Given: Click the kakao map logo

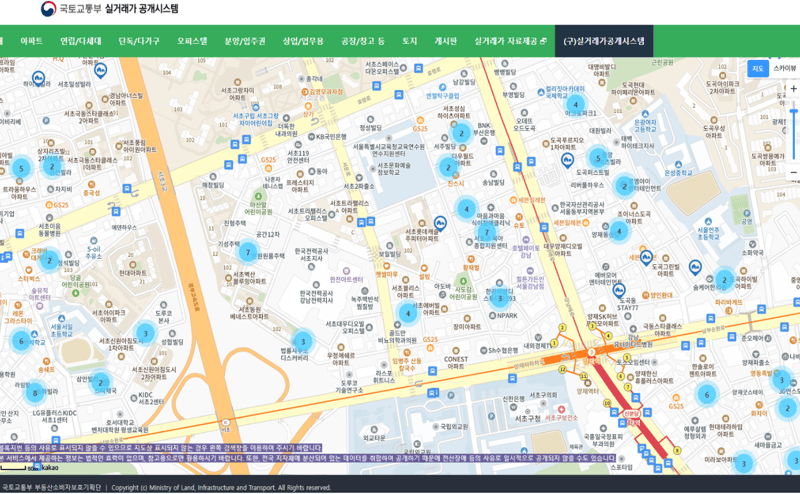Looking at the screenshot, I should 49,467.
